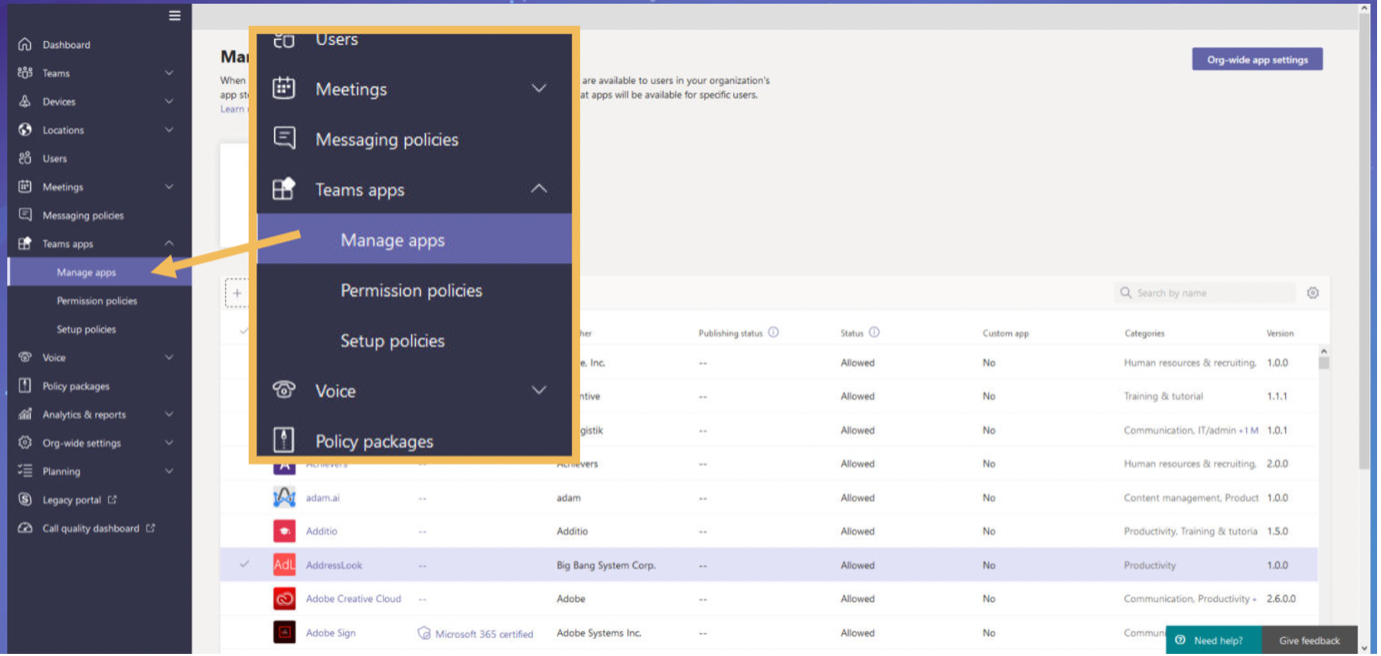Image resolution: width=1381 pixels, height=656 pixels.
Task: Open the Adobe Creative Cloud name link
Action: 353,599
